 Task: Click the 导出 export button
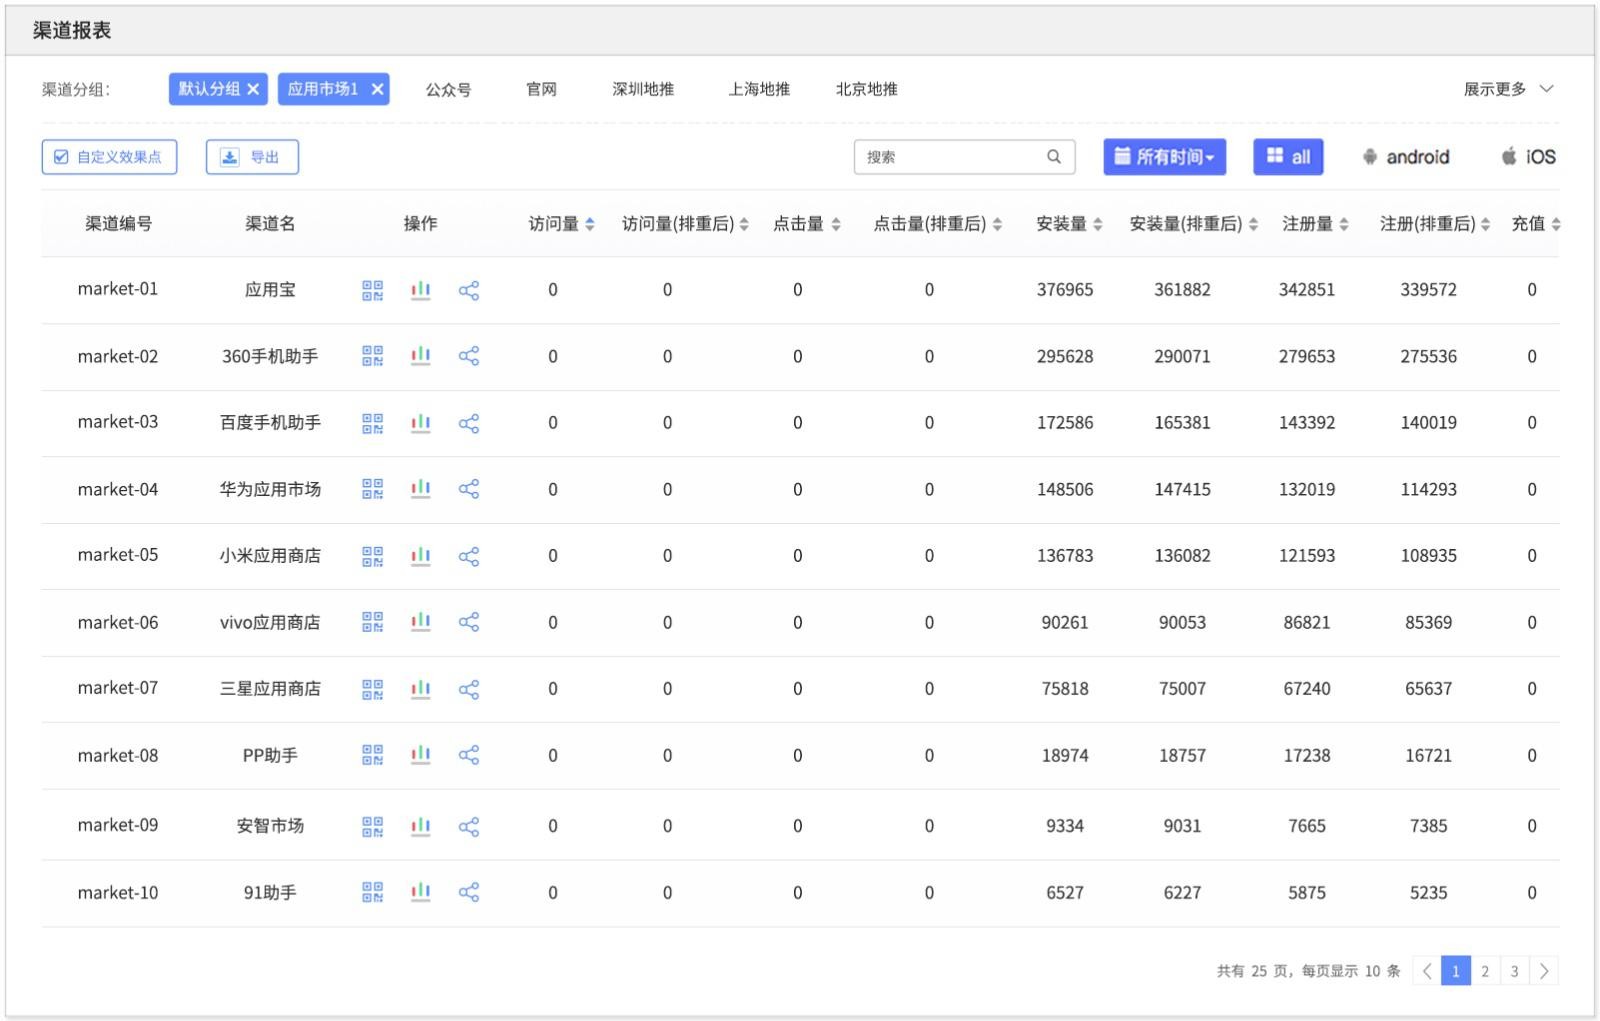pos(252,157)
